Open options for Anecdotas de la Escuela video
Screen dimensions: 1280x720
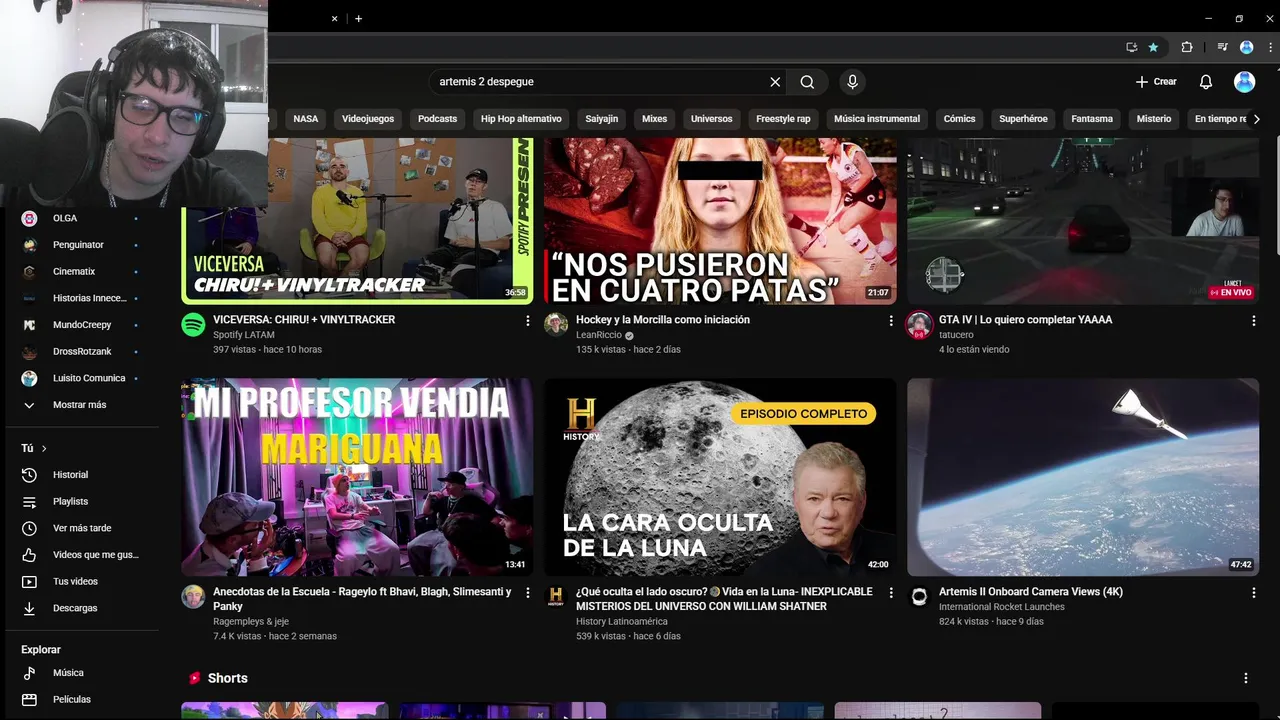point(528,593)
